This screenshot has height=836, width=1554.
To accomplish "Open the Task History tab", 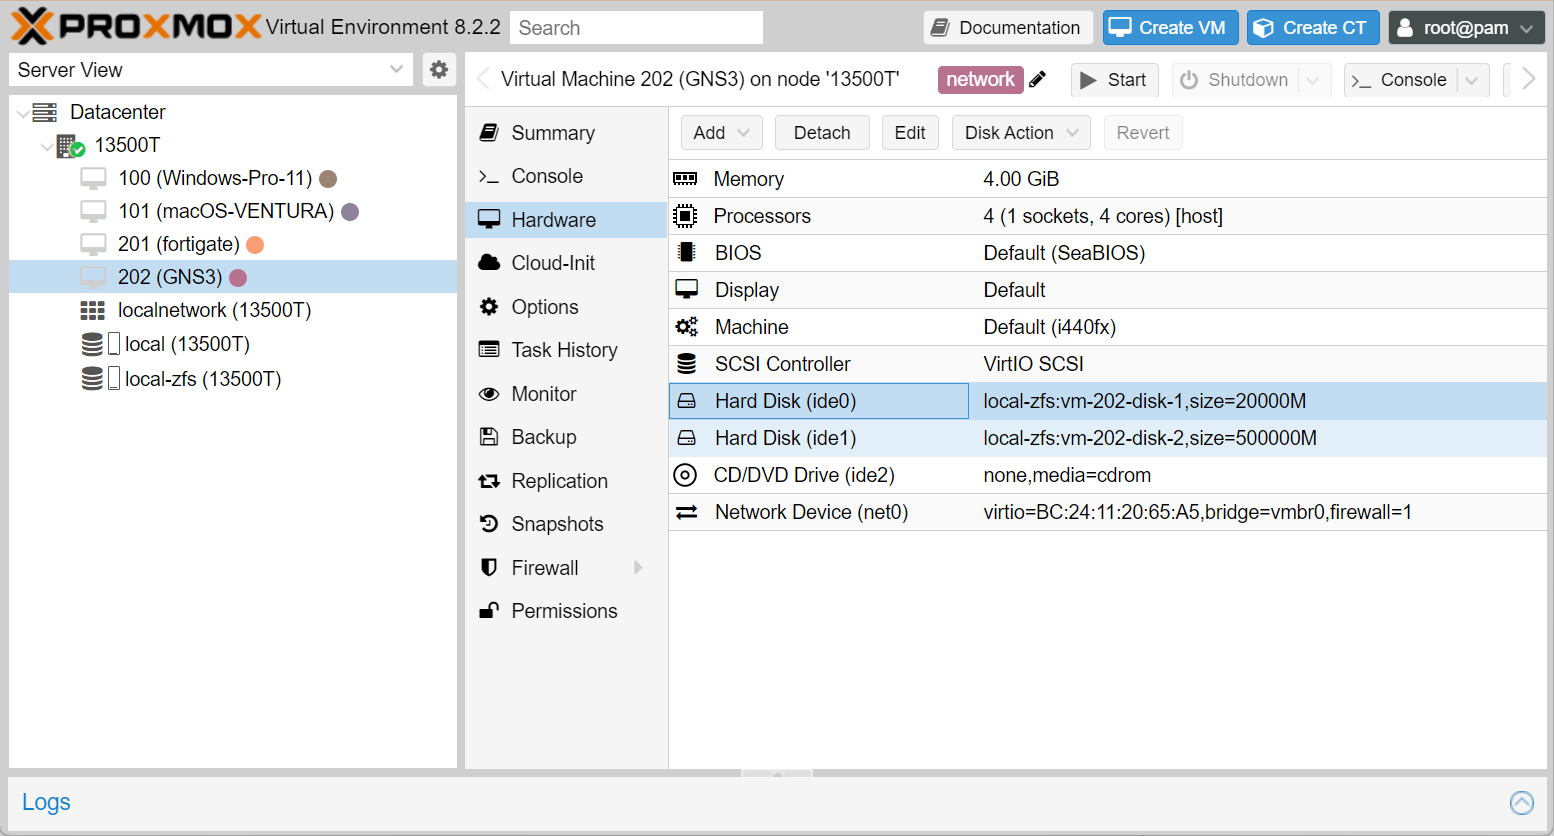I will [x=566, y=350].
